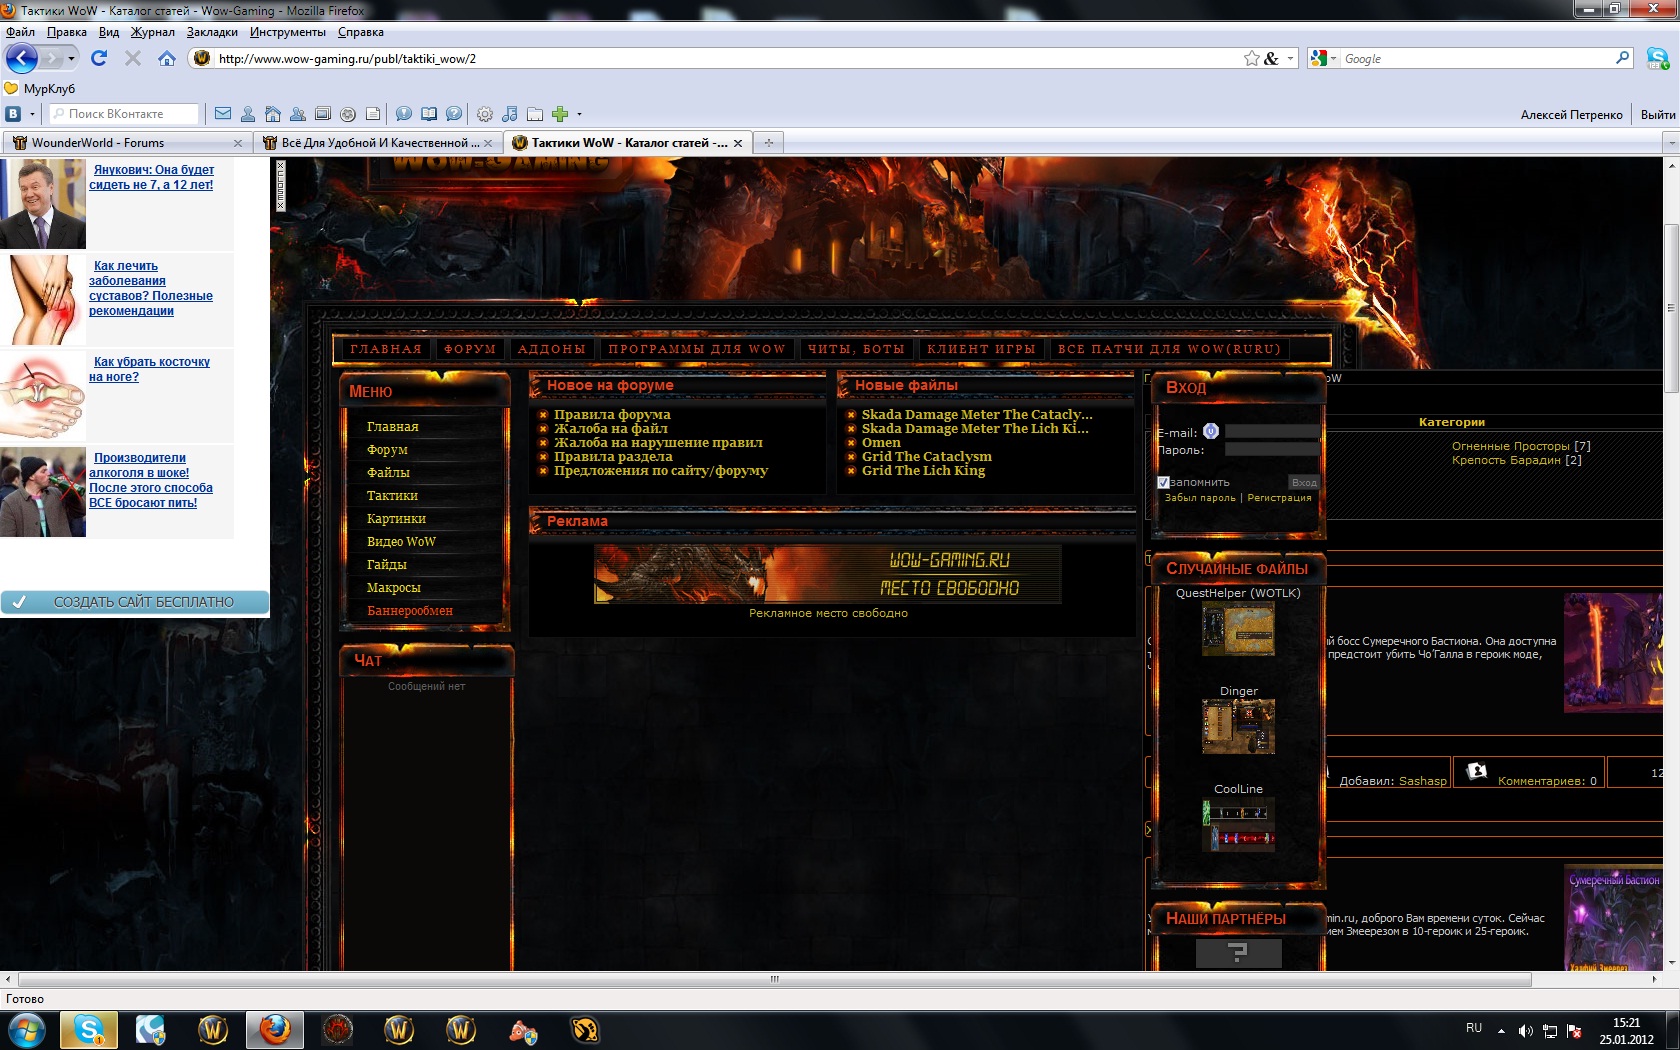Switch to WounderWorld - Forums tab

coord(126,143)
